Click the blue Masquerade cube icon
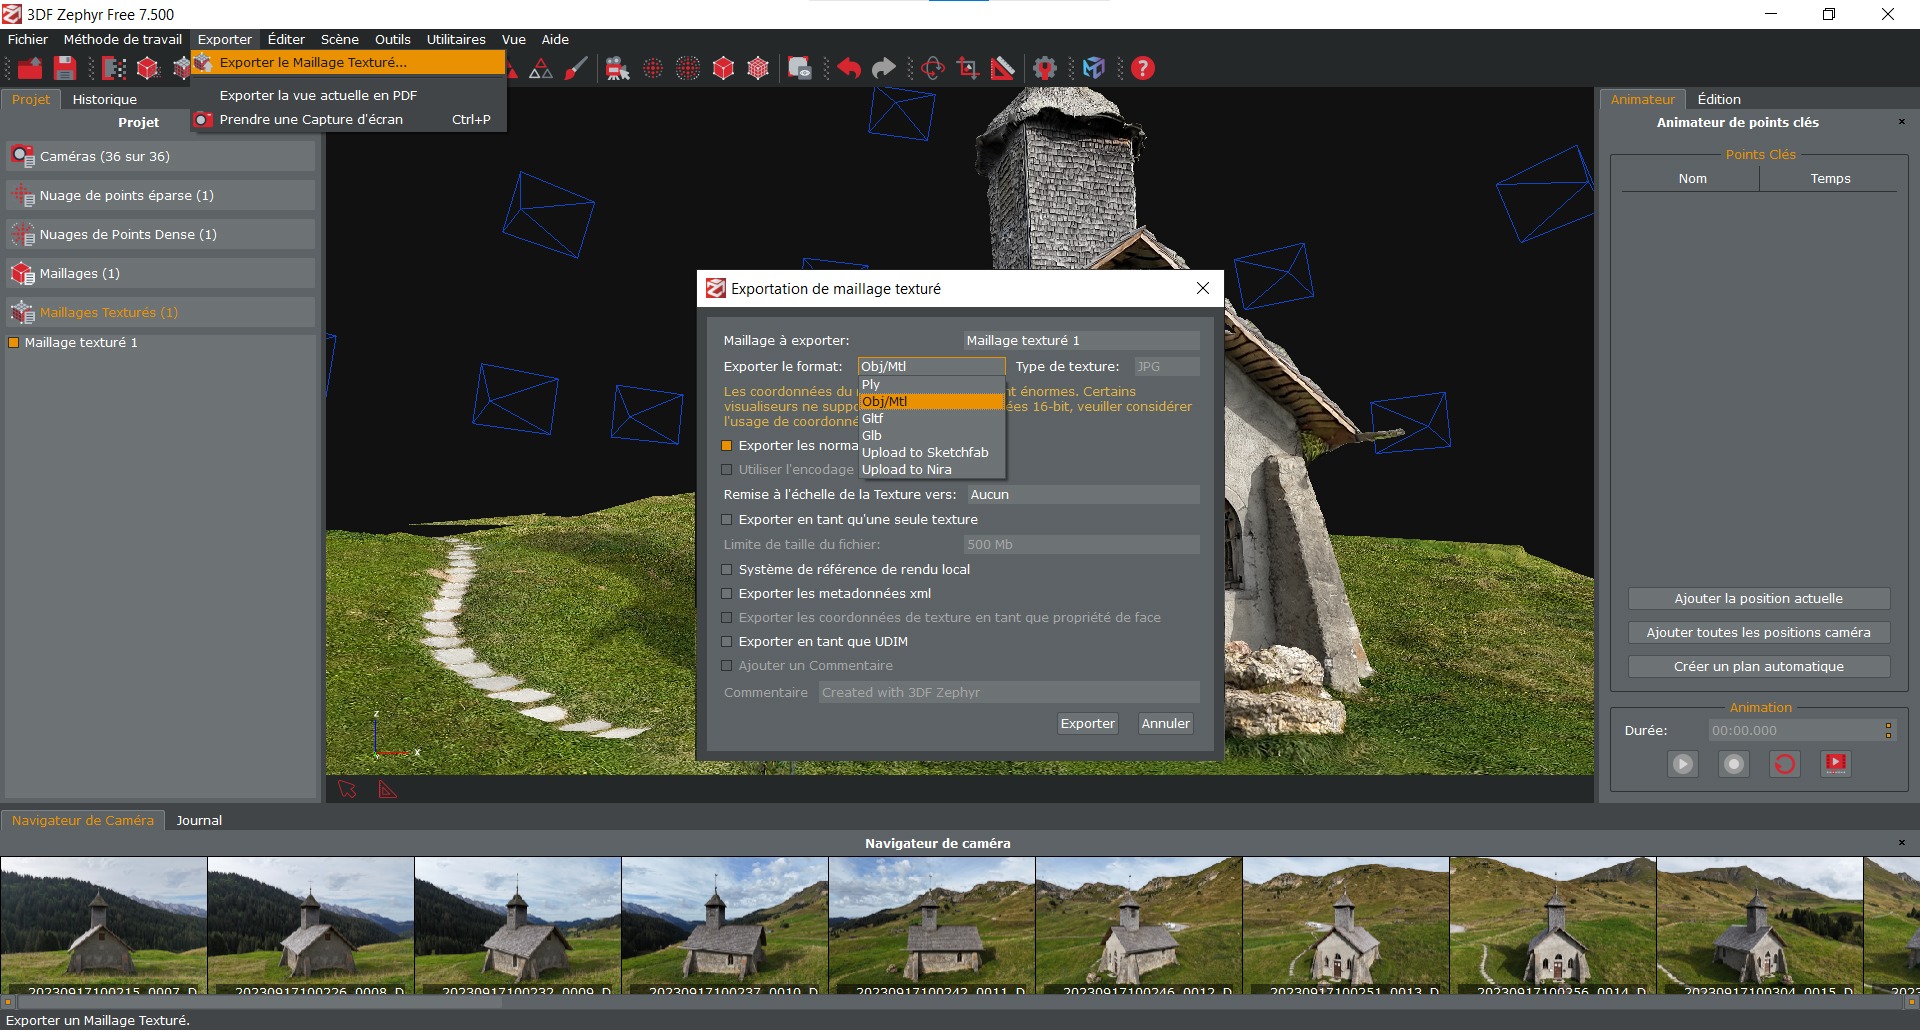 [x=1094, y=68]
